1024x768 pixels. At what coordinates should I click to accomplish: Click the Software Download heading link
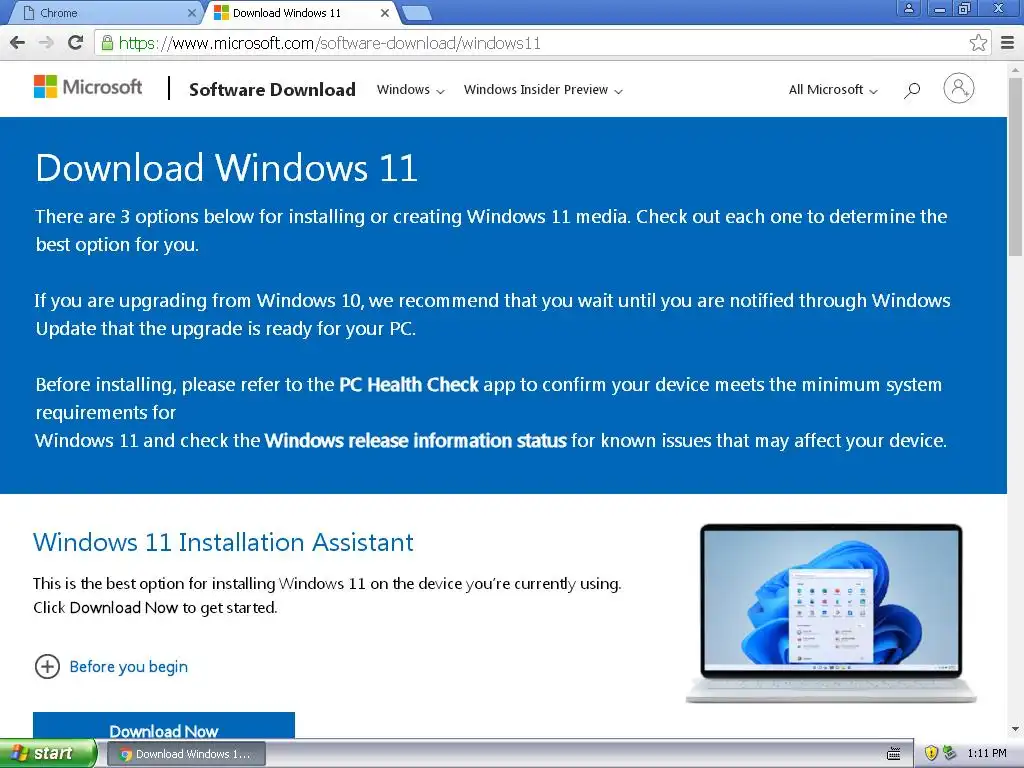(272, 89)
